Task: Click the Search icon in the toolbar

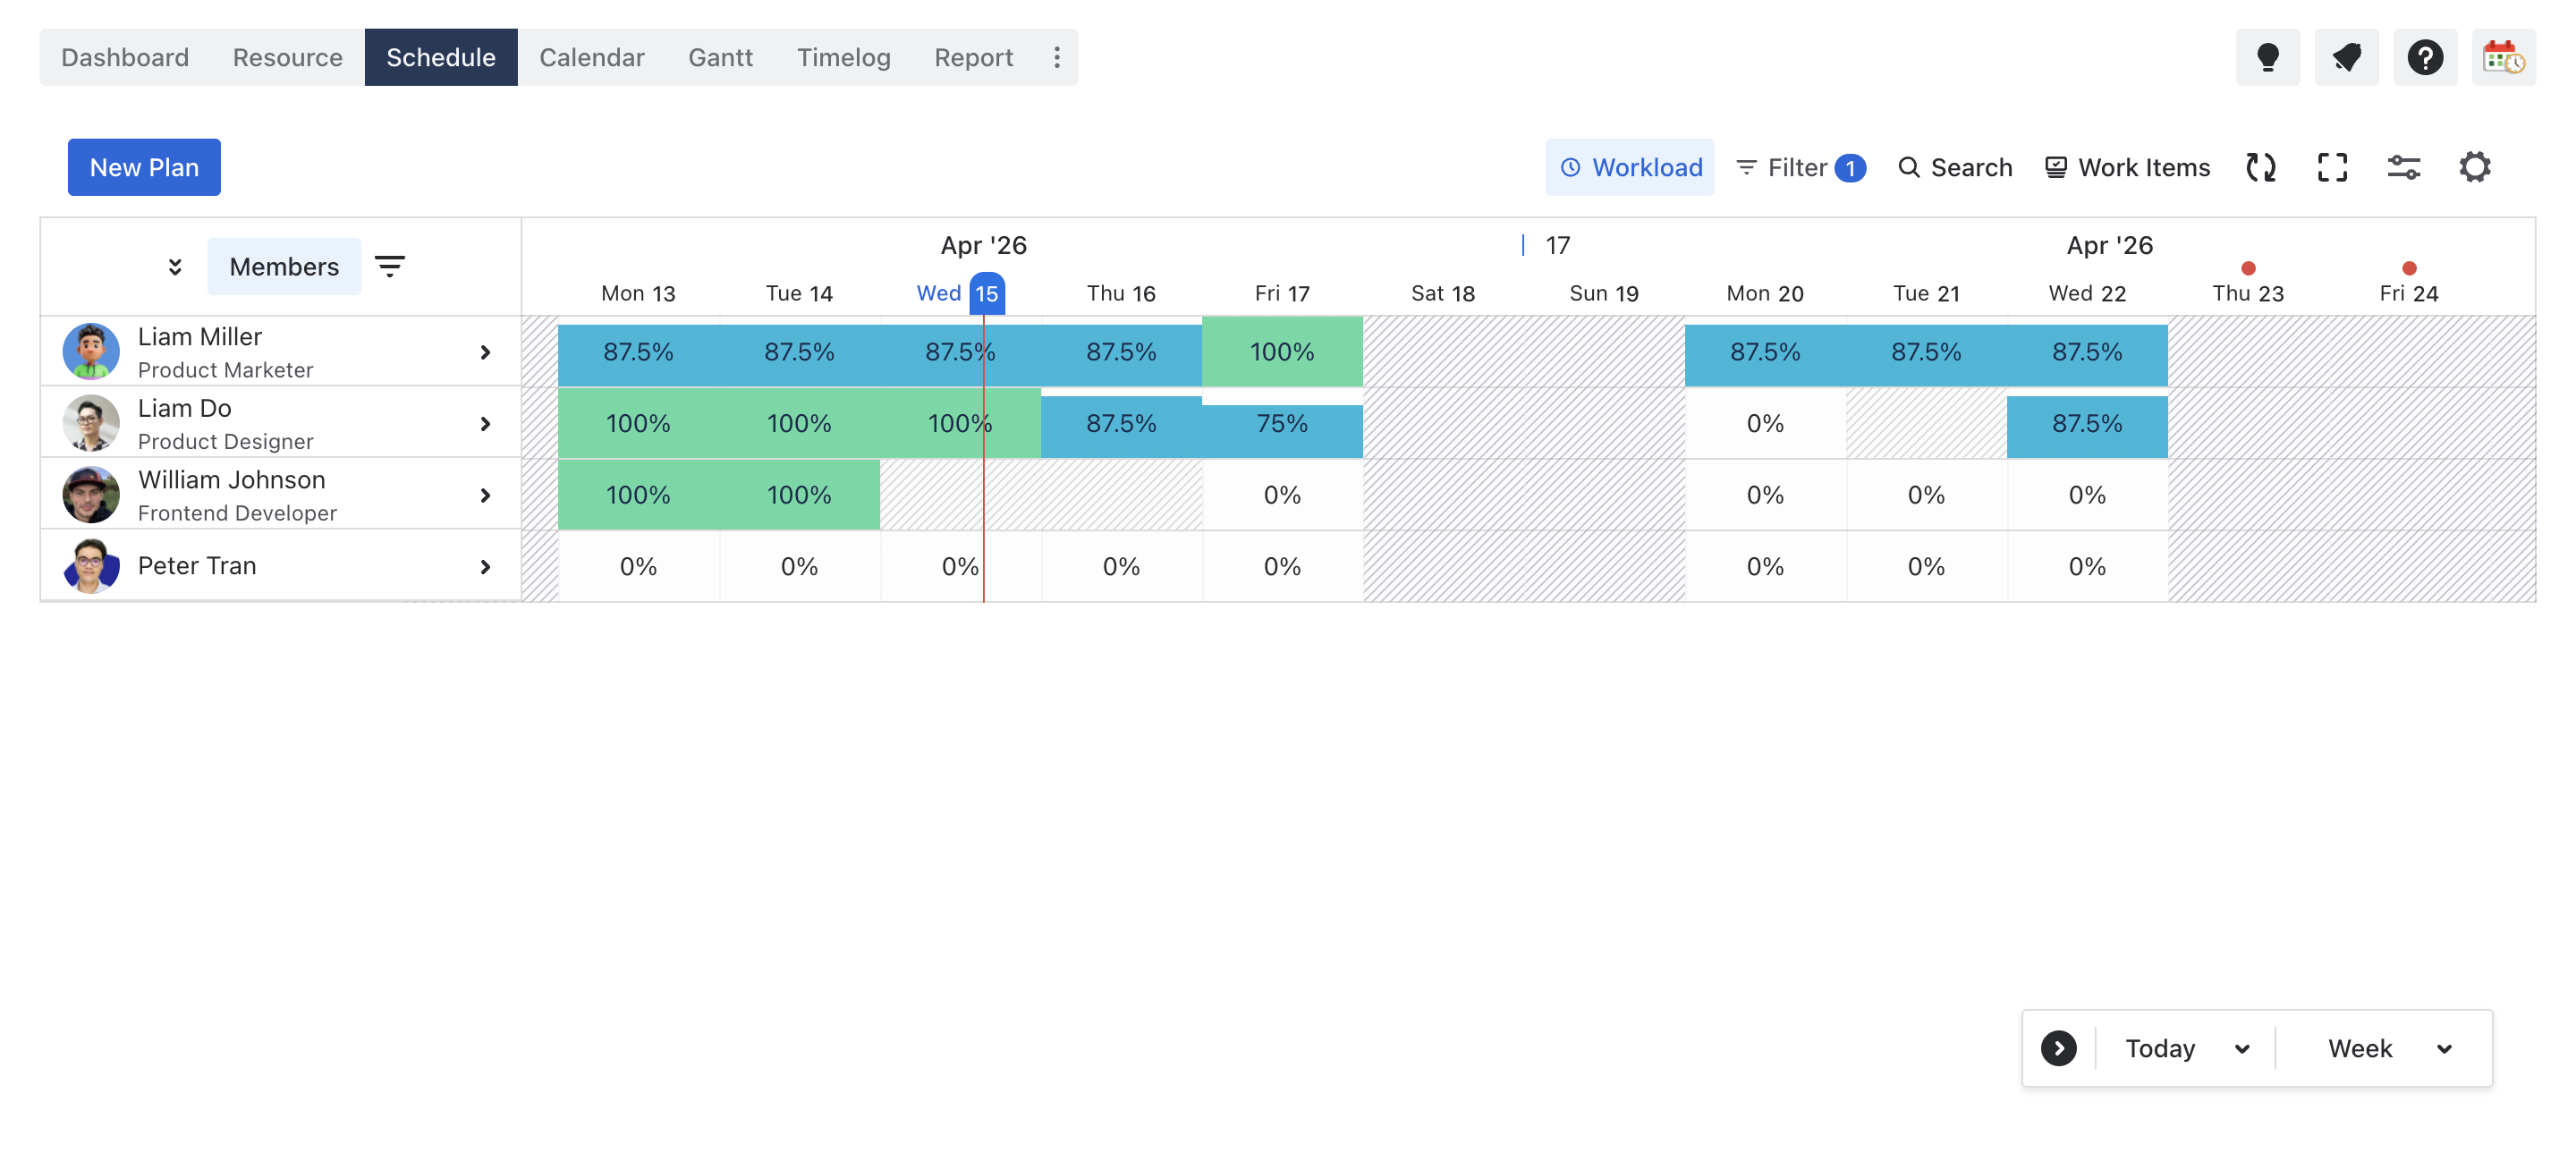Action: pyautogui.click(x=1954, y=167)
